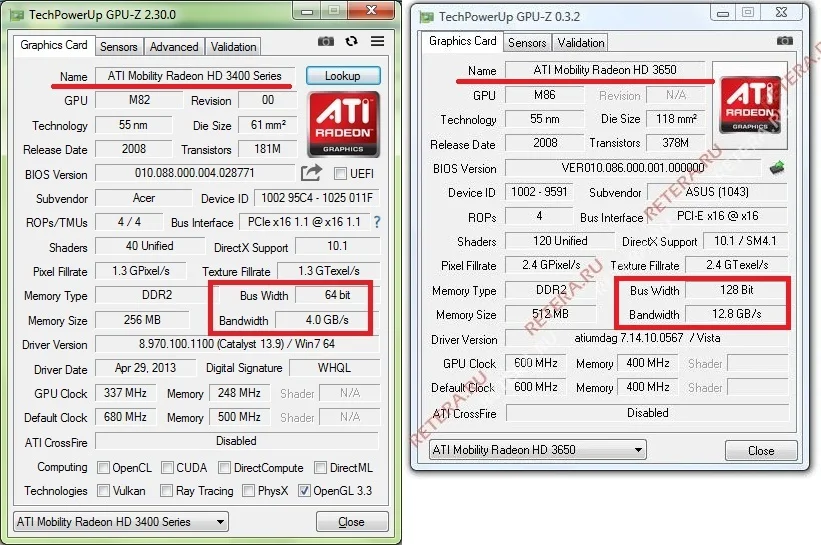
Task: Toggle the Vulkan checkbox
Action: [104, 491]
